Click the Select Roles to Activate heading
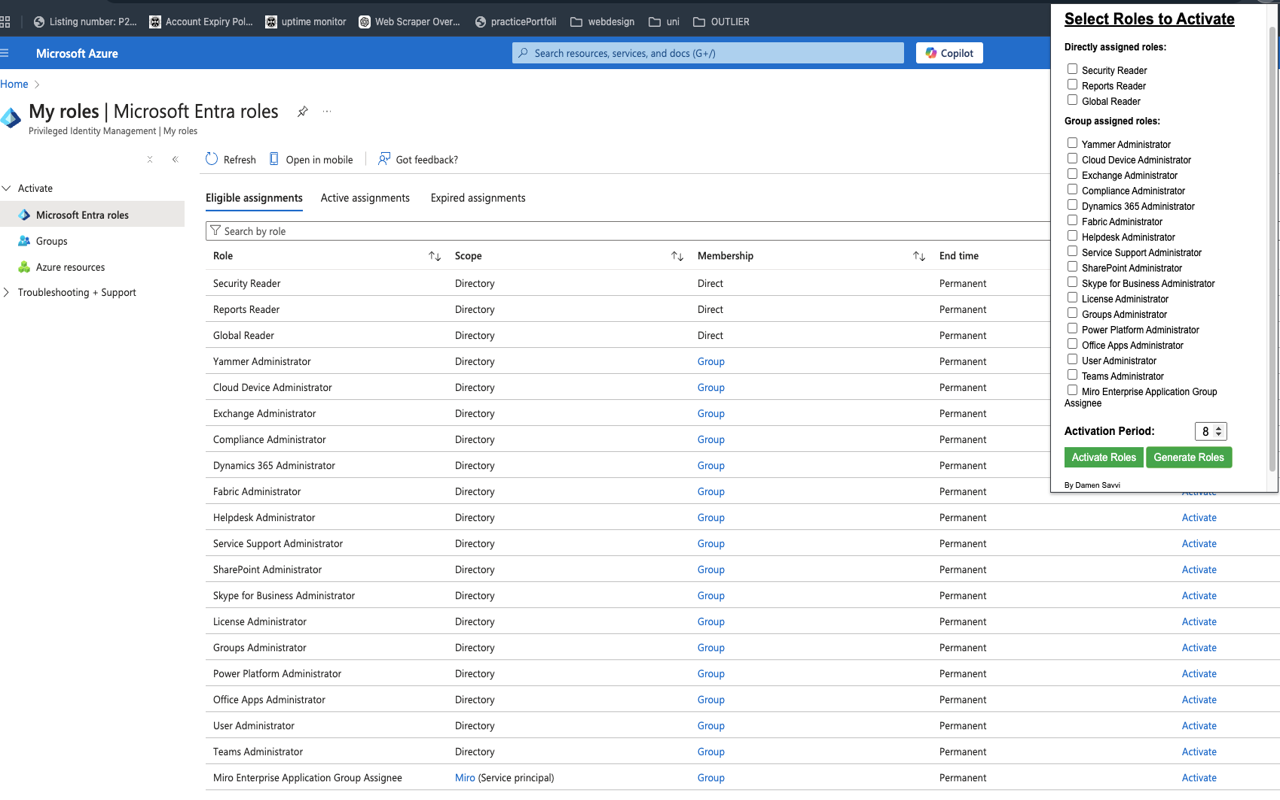Viewport: 1280px width, 800px height. click(1149, 19)
